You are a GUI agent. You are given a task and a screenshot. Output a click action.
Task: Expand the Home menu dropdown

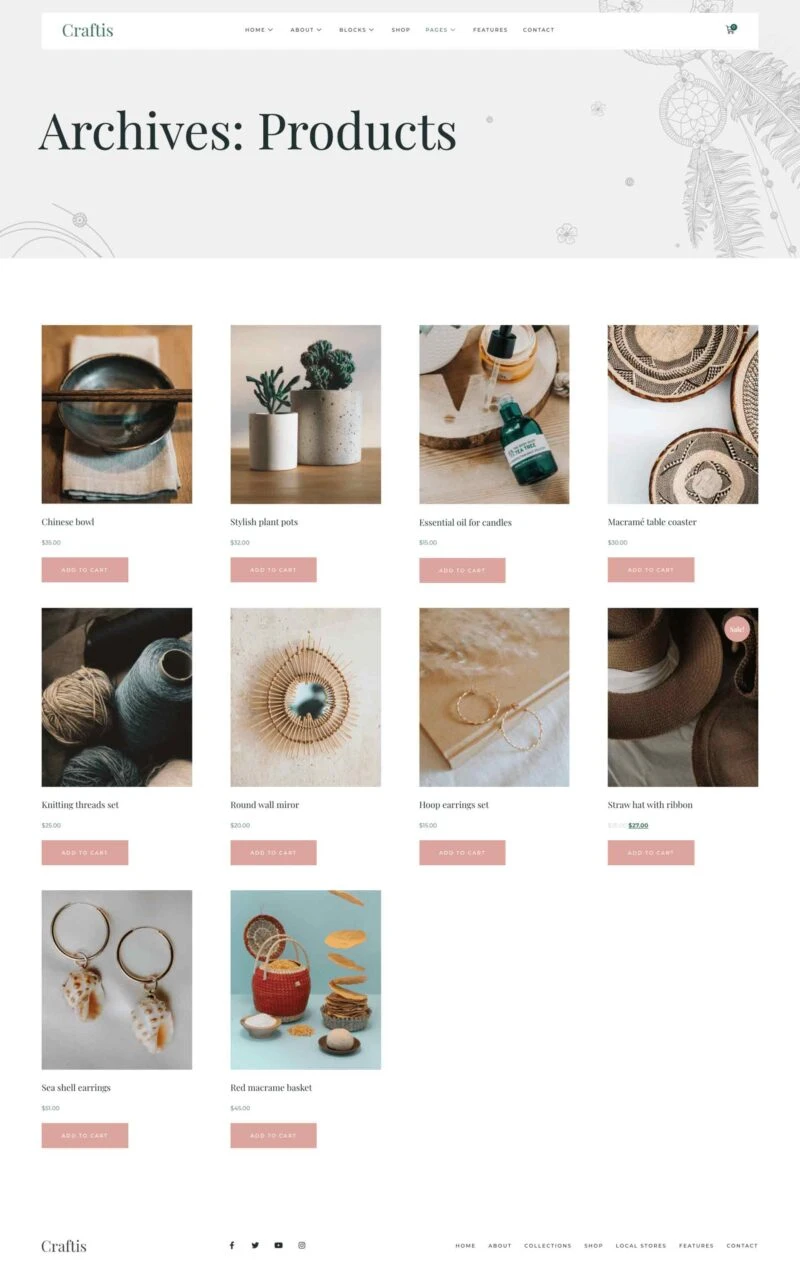259,30
